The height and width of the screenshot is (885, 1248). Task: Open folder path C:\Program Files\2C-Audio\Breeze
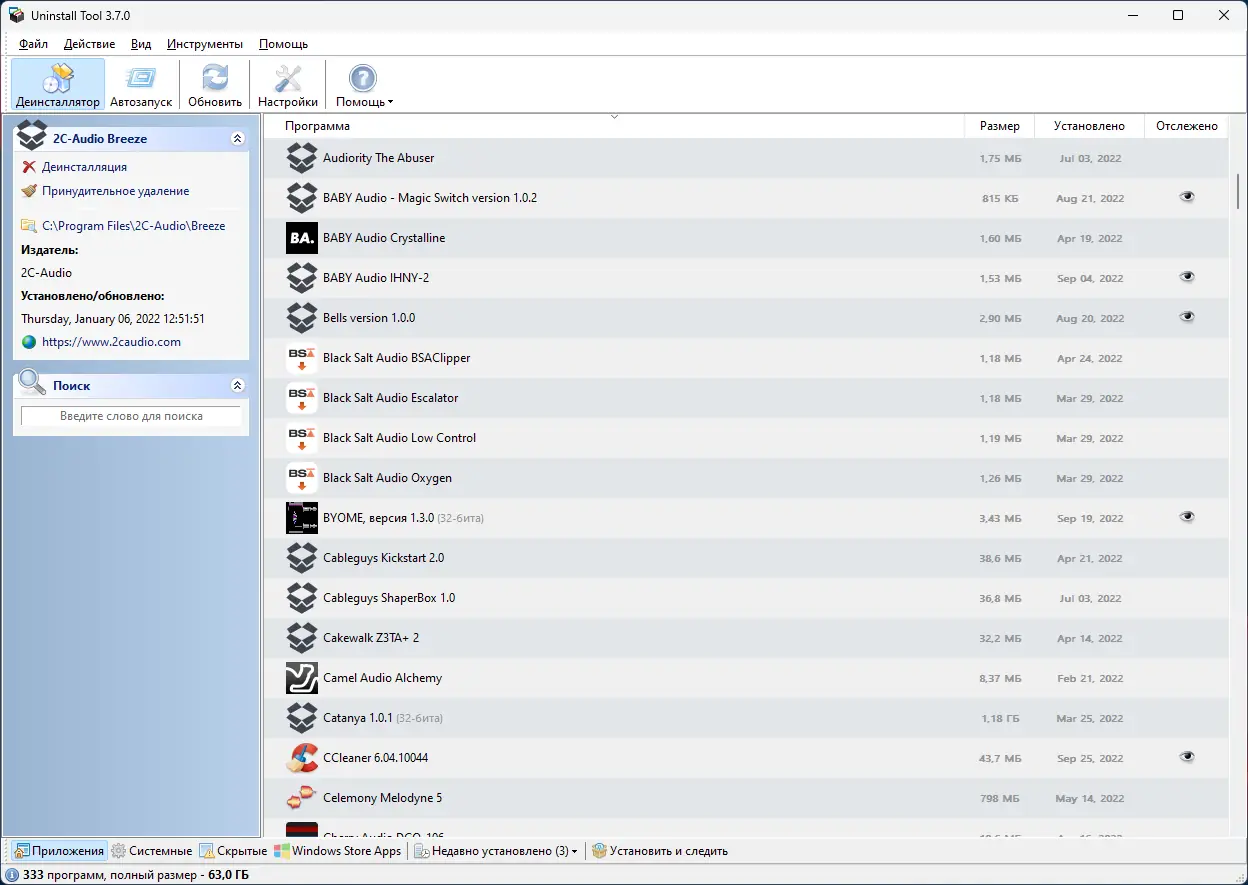click(133, 225)
